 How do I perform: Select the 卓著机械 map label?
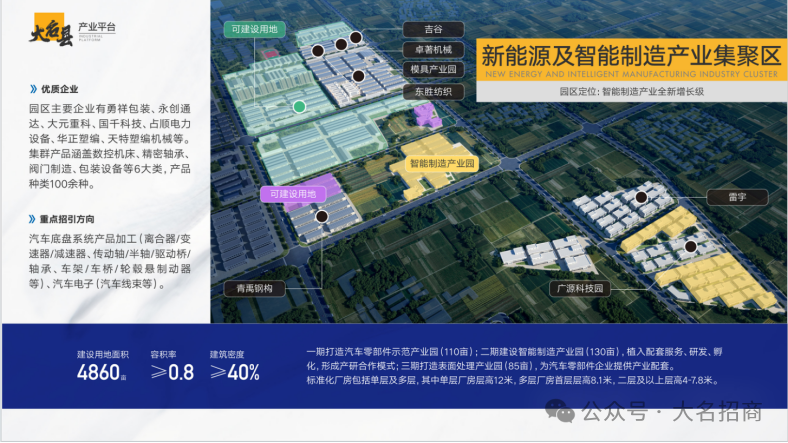[431, 49]
